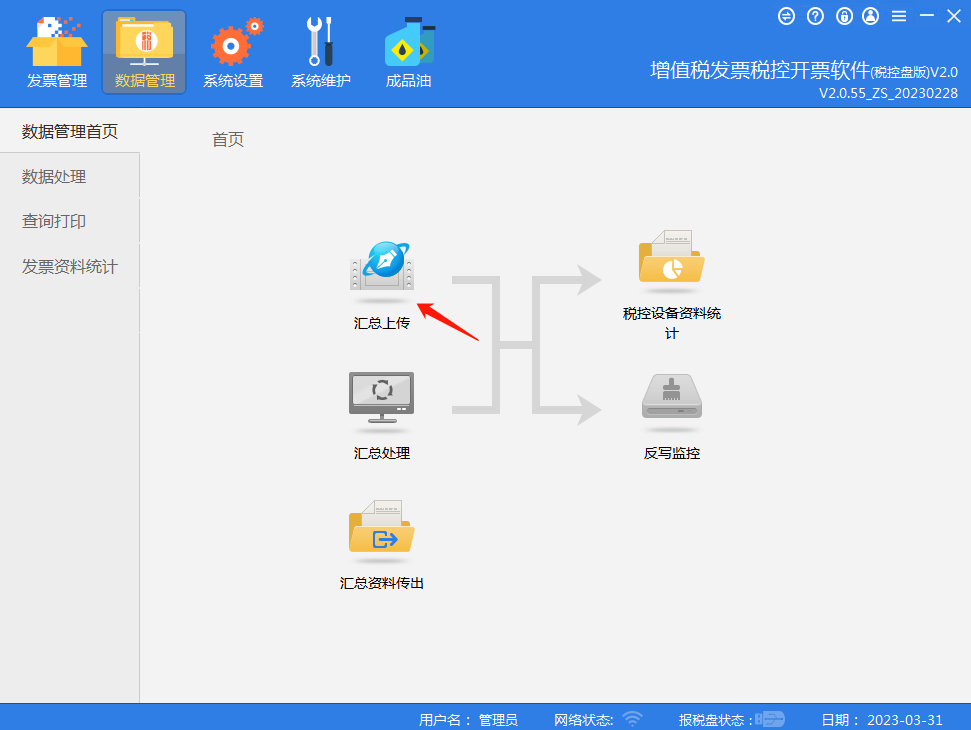Screen dimensions: 971x730
Task: Click the 网络状态 wifi icon
Action: point(632,719)
